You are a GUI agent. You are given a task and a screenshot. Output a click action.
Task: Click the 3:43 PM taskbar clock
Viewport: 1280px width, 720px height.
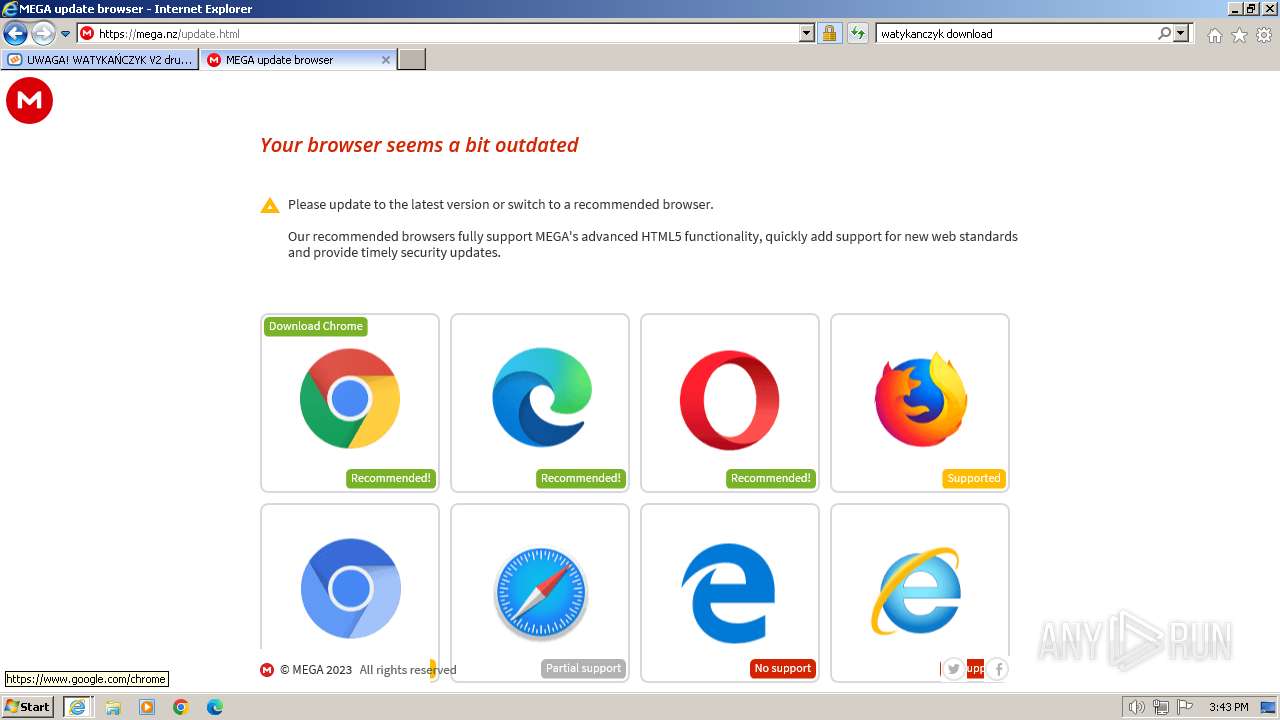coord(1229,707)
